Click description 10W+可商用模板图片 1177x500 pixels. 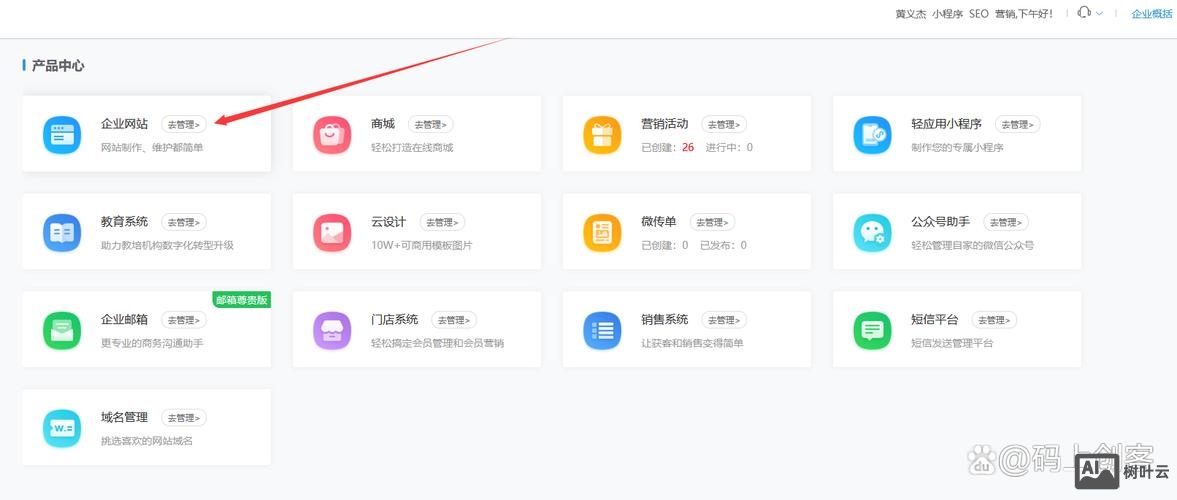click(422, 245)
